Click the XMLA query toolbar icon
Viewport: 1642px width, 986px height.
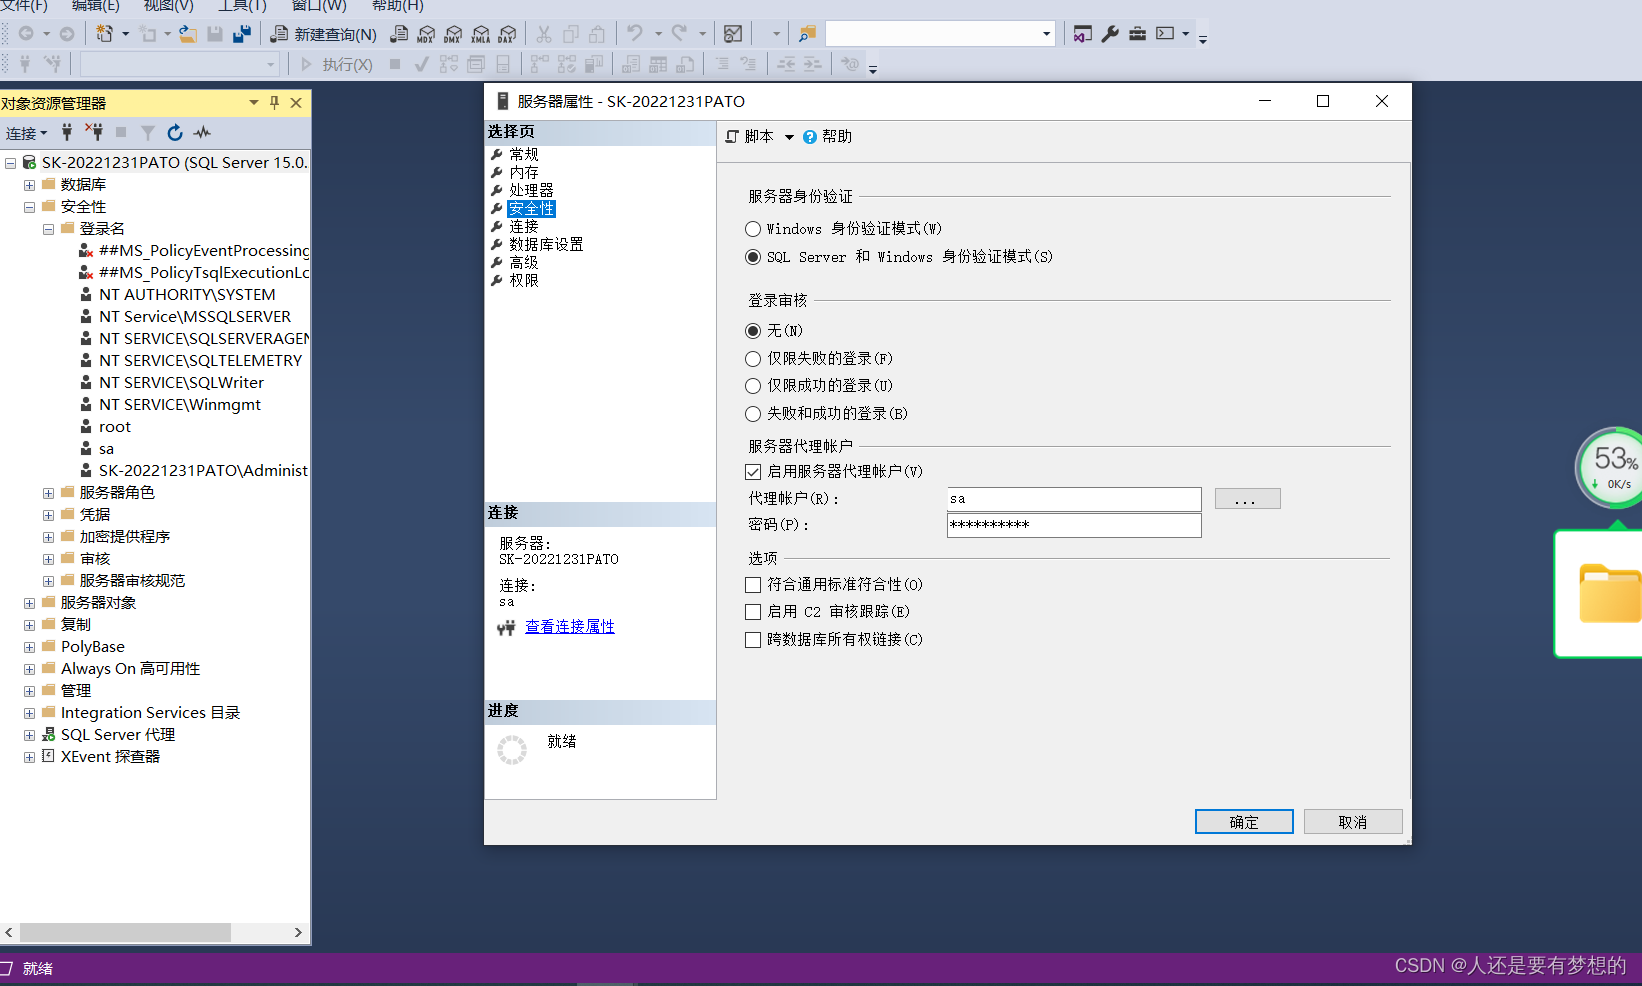(480, 34)
